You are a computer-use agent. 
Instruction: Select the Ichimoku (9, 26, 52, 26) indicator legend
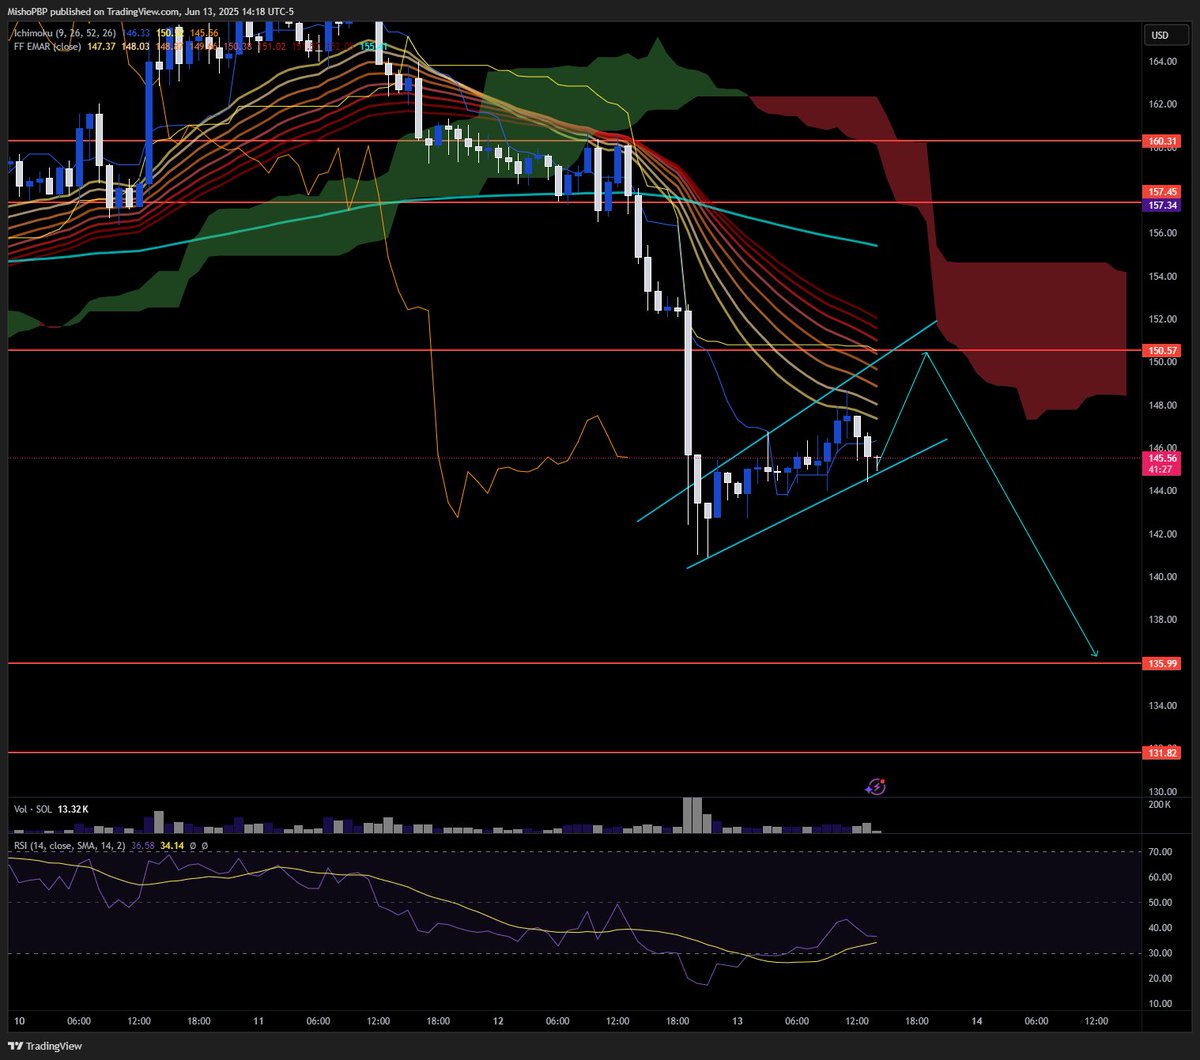(x=65, y=33)
